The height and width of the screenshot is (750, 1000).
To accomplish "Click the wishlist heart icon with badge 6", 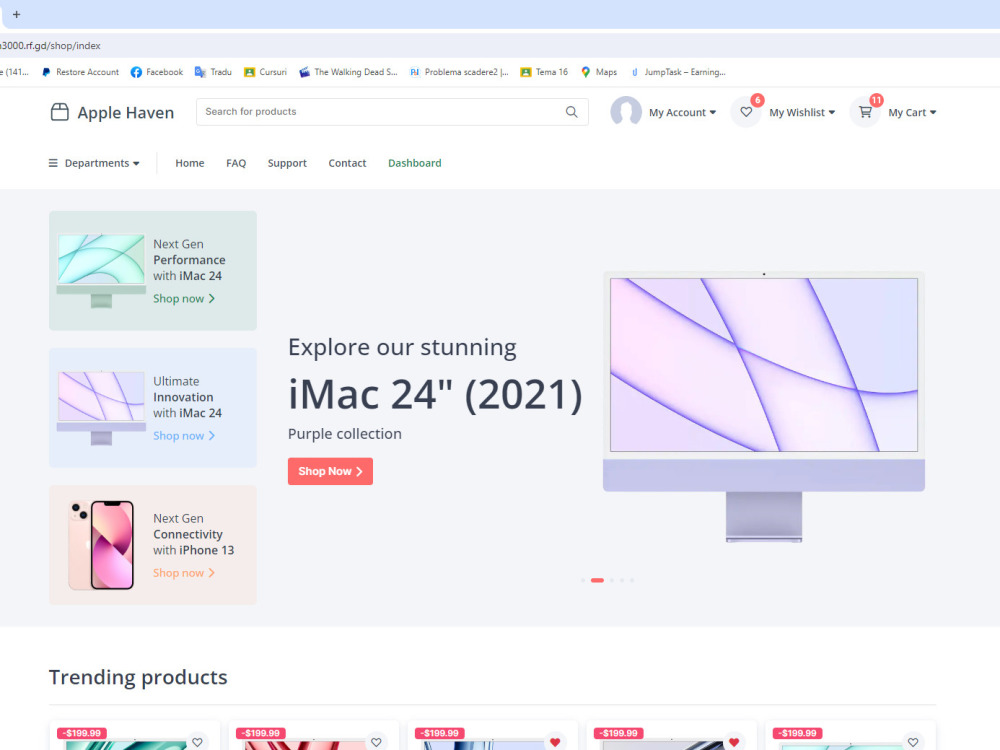I will coord(745,110).
